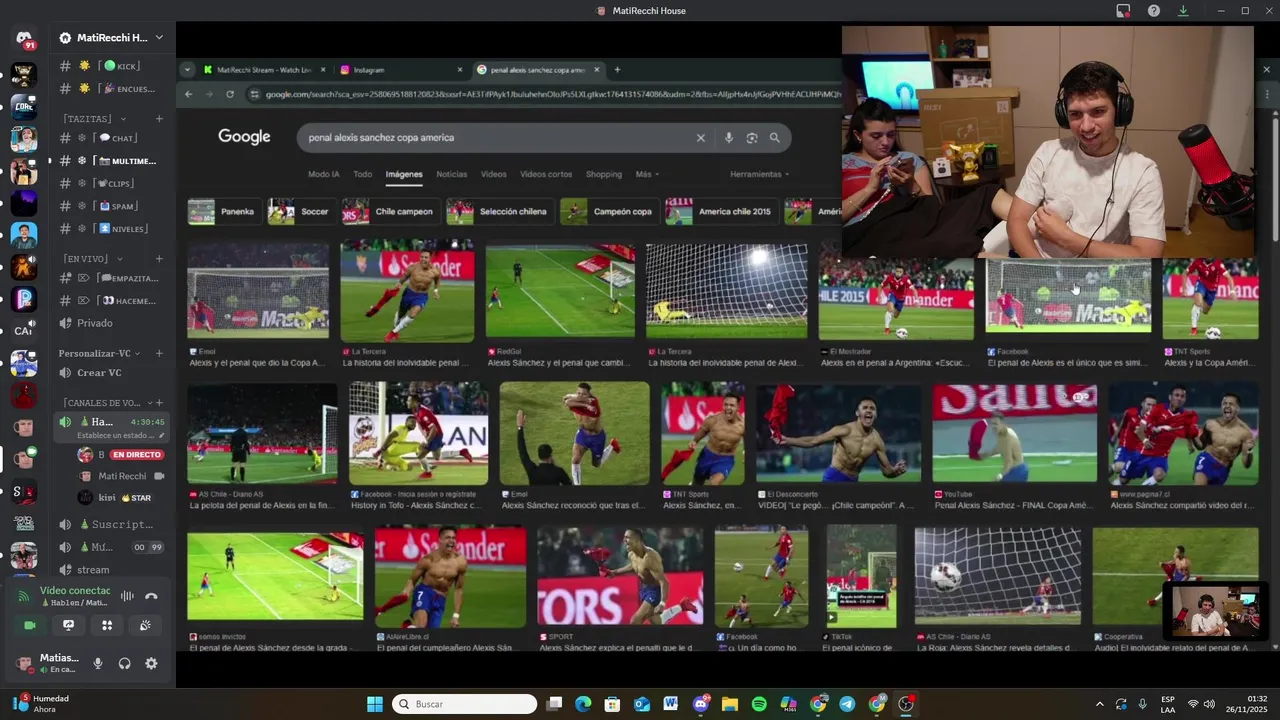
Task: Open the spam text channel
Action: [110, 206]
